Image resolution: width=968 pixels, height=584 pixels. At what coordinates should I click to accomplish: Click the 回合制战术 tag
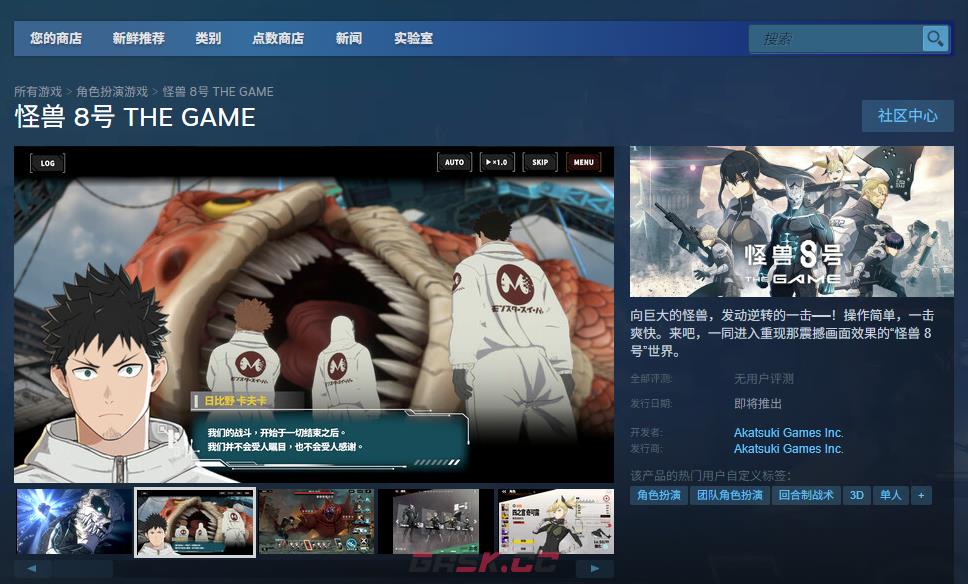[806, 495]
